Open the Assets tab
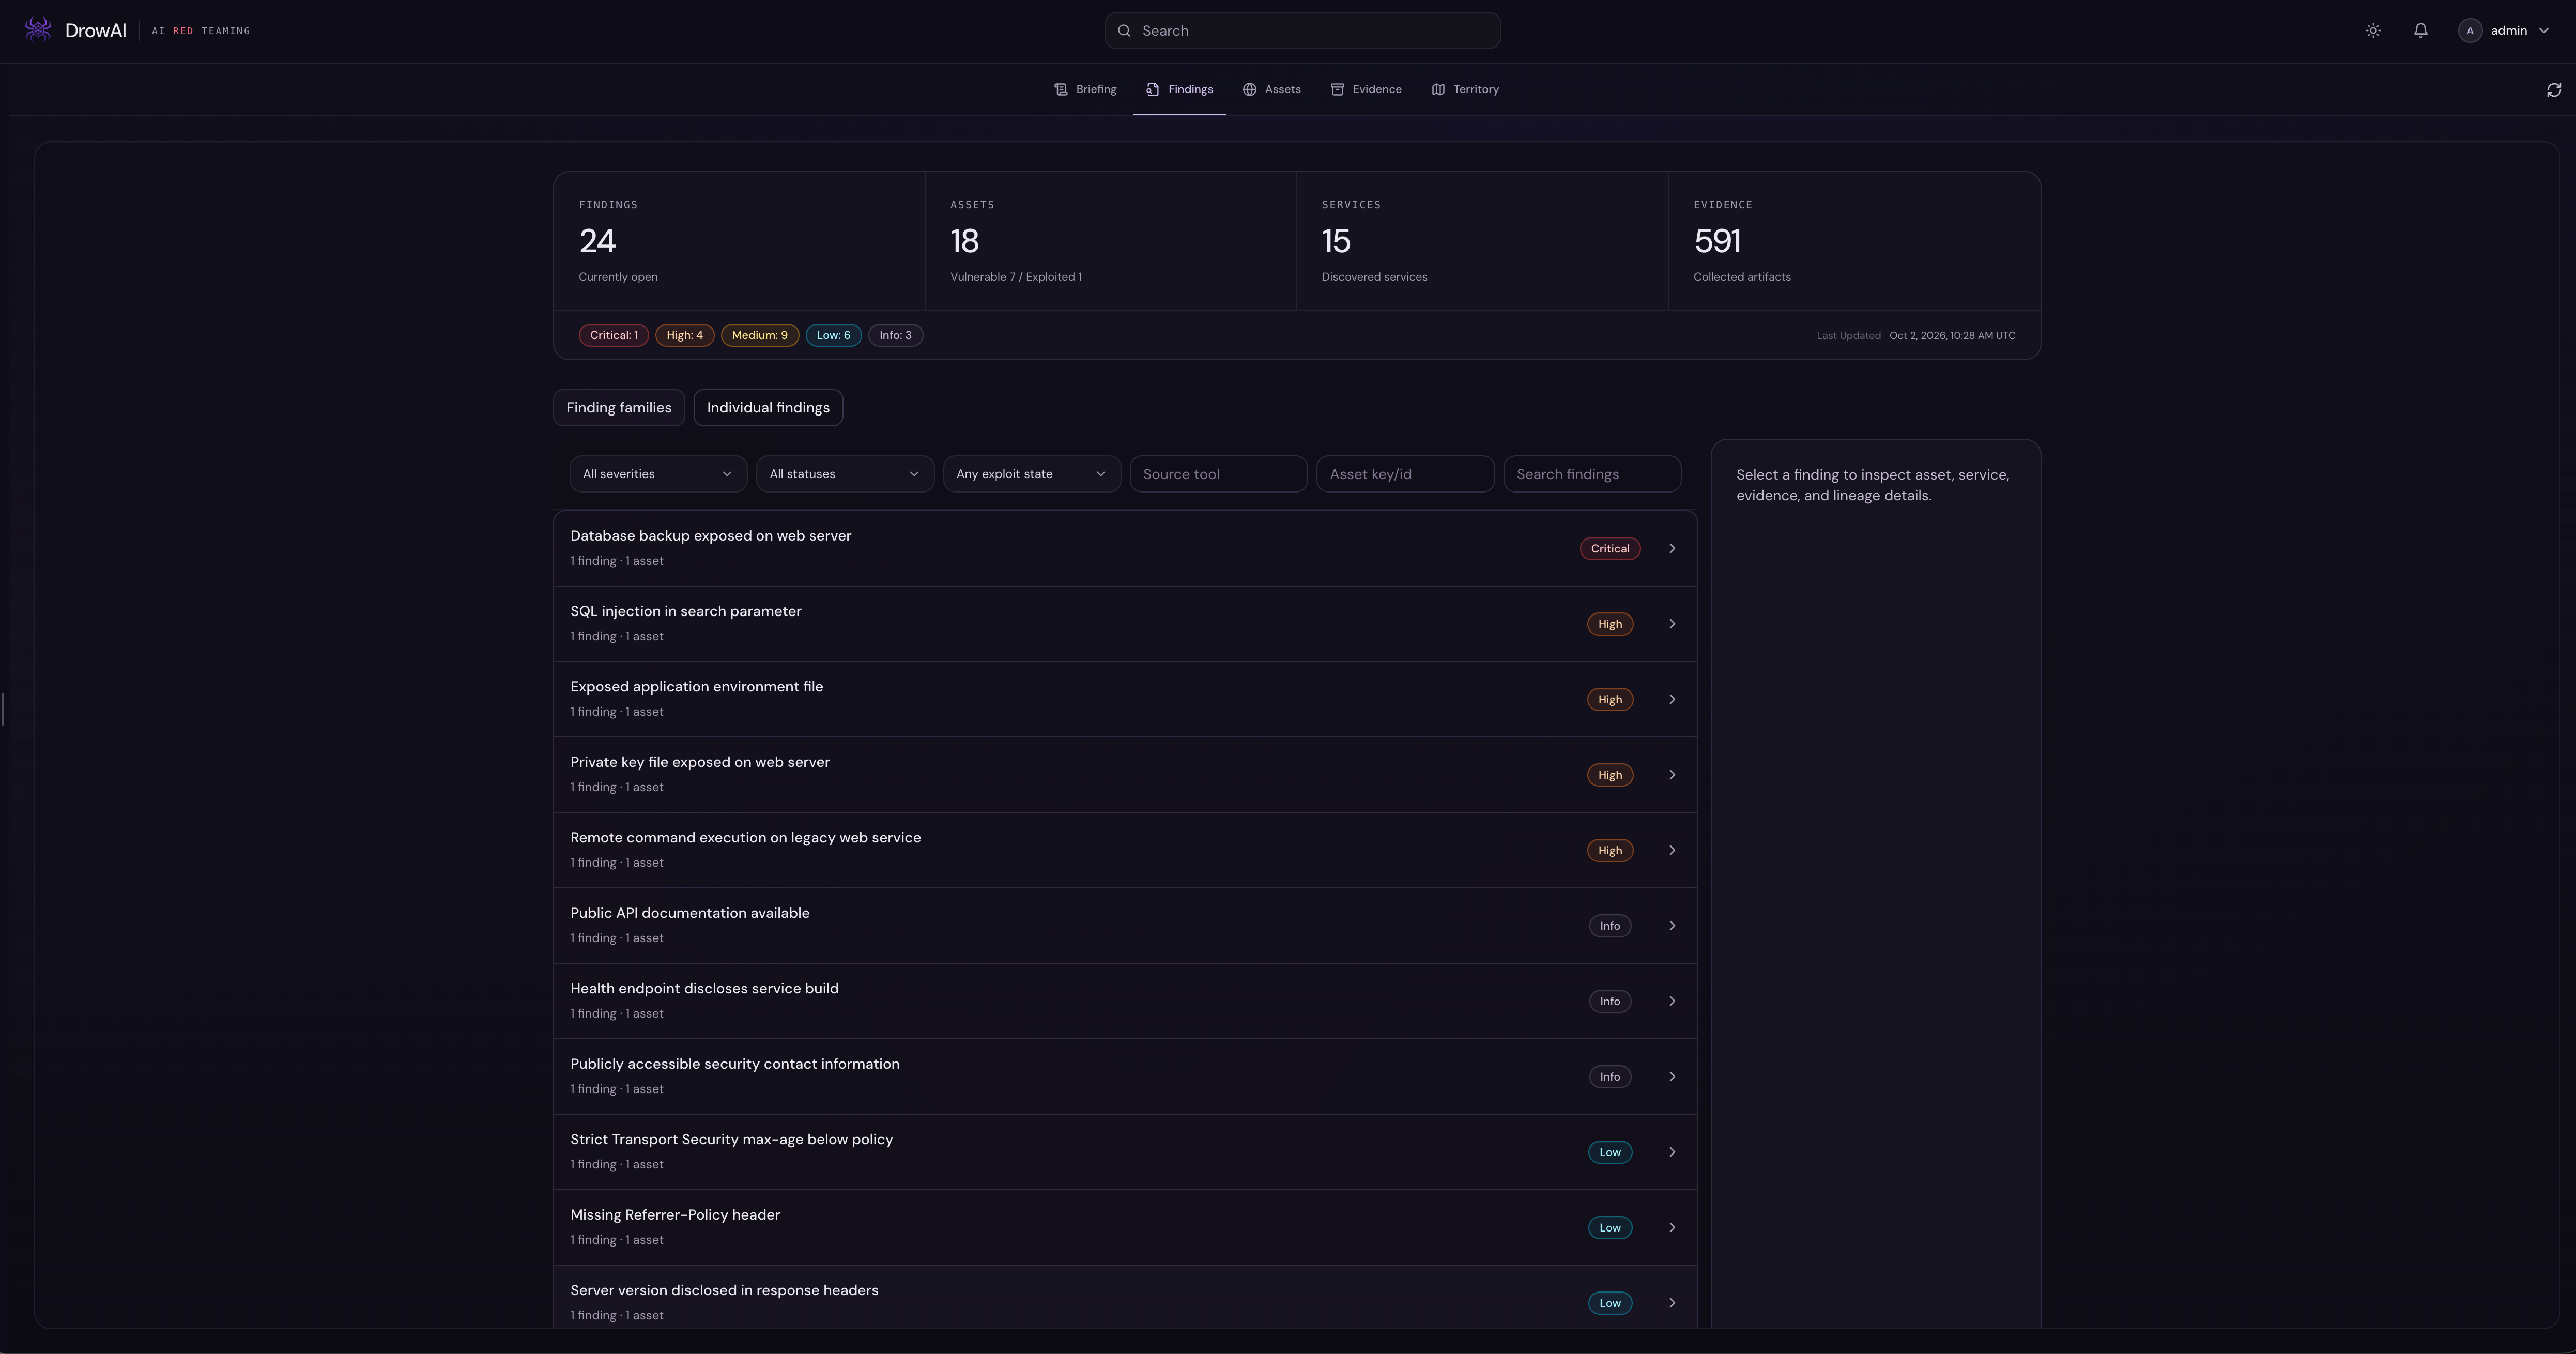Image resolution: width=2576 pixels, height=1354 pixels. pyautogui.click(x=1271, y=90)
